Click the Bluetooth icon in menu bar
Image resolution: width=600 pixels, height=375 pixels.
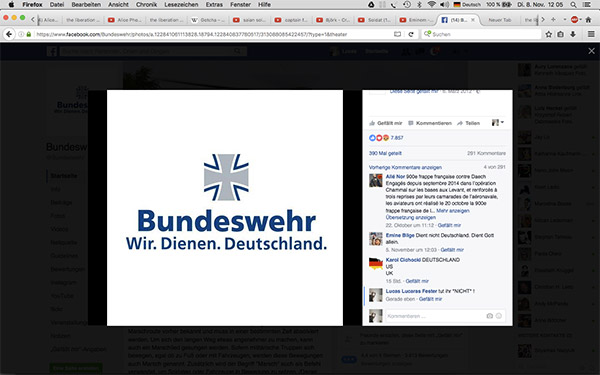click(419, 5)
